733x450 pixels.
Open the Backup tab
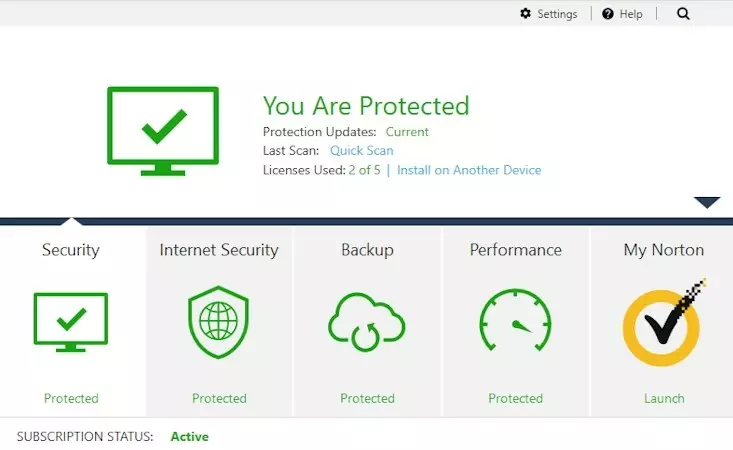(367, 250)
